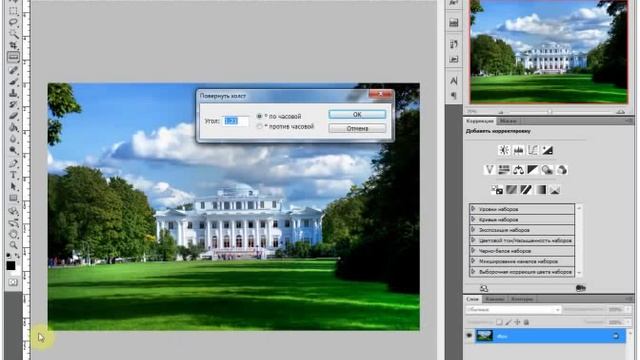Expand 'Уровни наборов' presets
Image resolution: width=640 pixels, height=360 pixels.
(473, 209)
